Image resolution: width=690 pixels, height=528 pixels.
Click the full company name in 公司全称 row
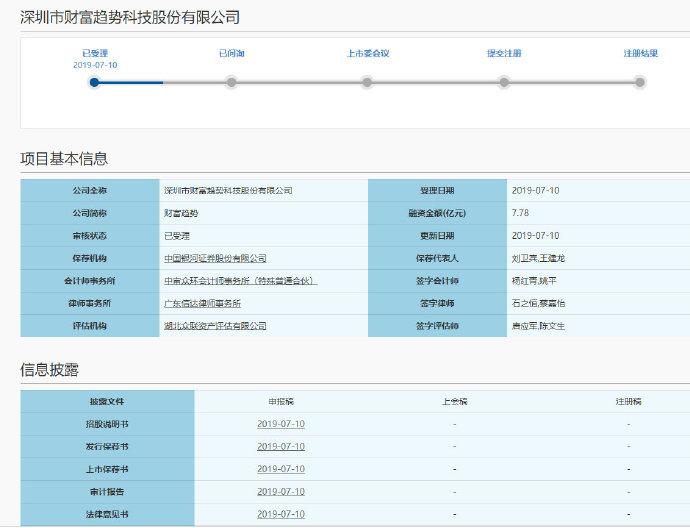coord(228,191)
